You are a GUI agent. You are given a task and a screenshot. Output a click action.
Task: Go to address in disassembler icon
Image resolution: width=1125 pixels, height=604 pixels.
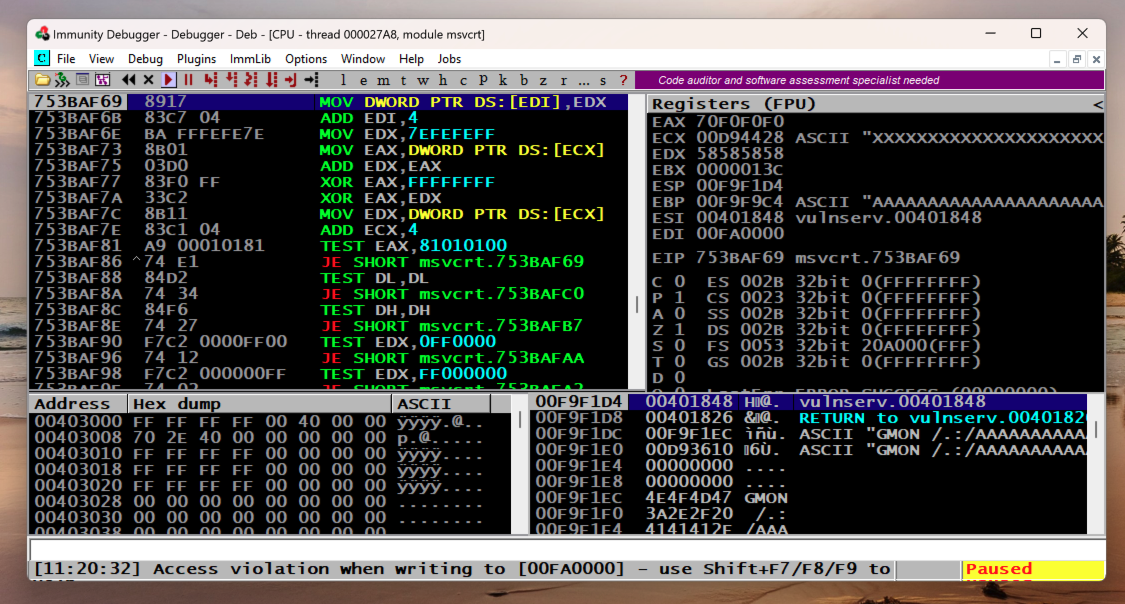click(311, 80)
